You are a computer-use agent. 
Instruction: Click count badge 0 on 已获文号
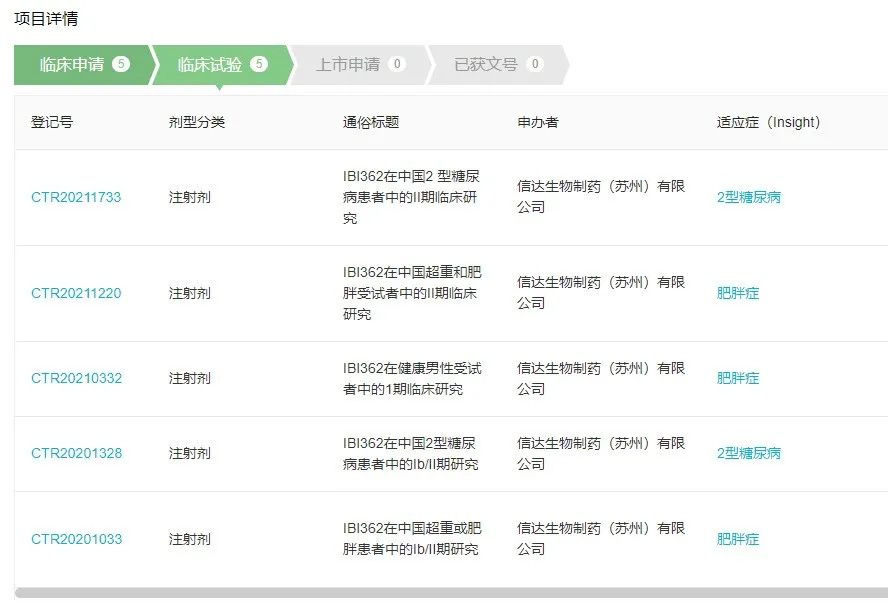pyautogui.click(x=535, y=65)
